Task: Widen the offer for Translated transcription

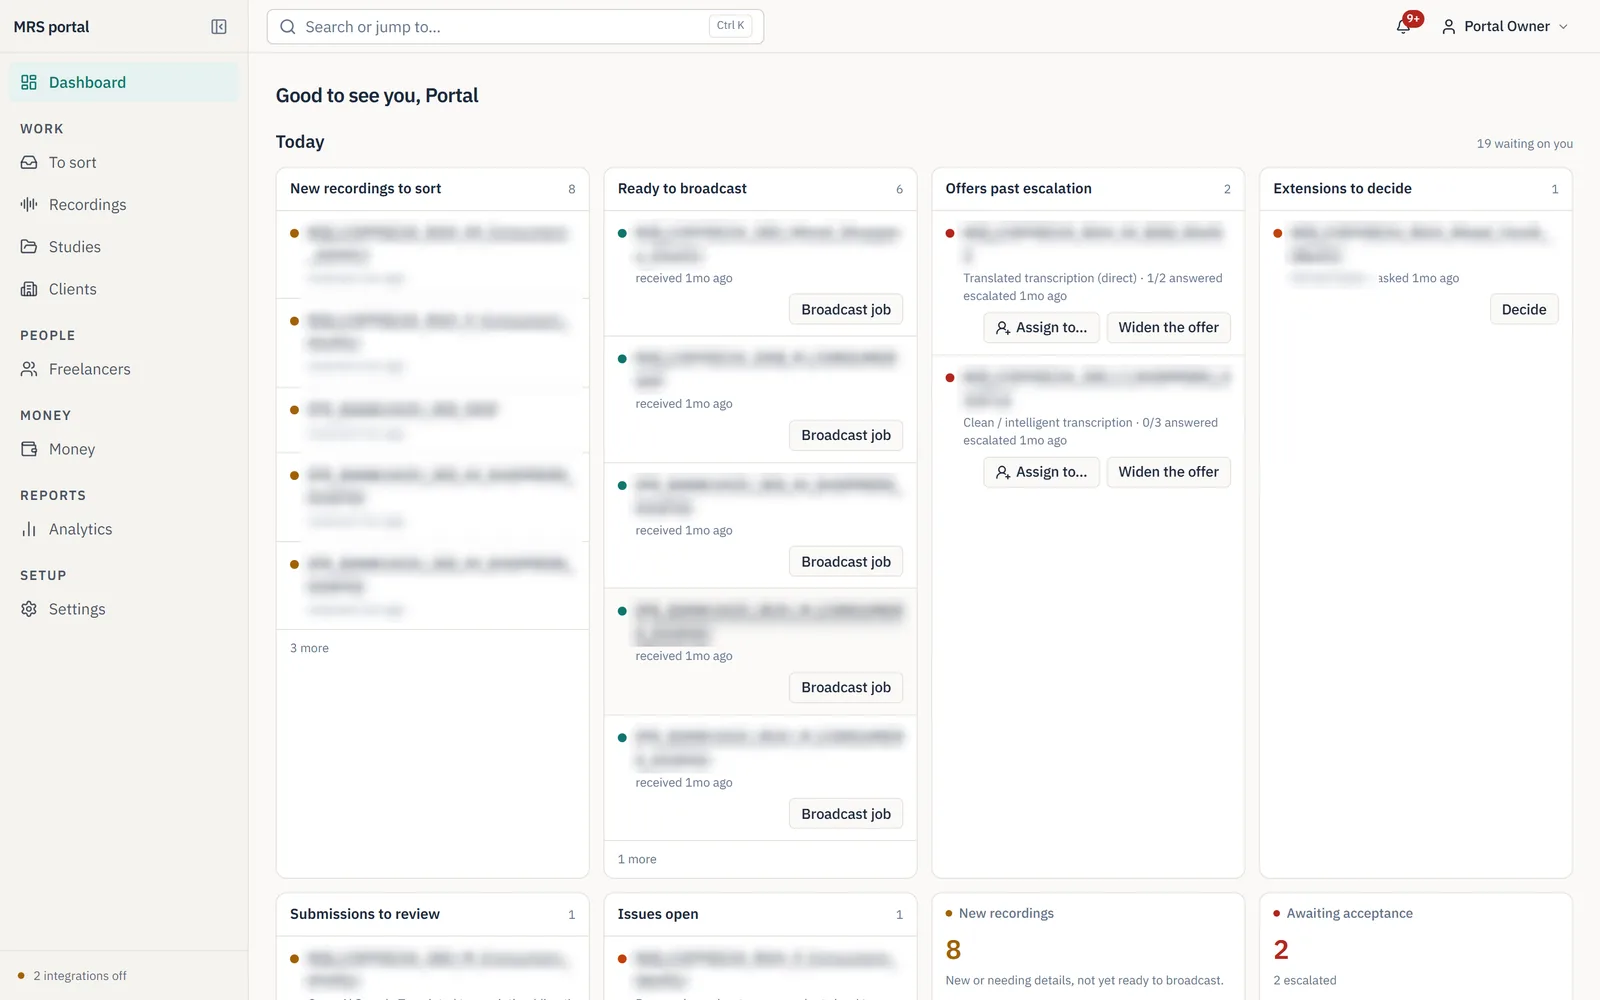Action: coord(1168,328)
